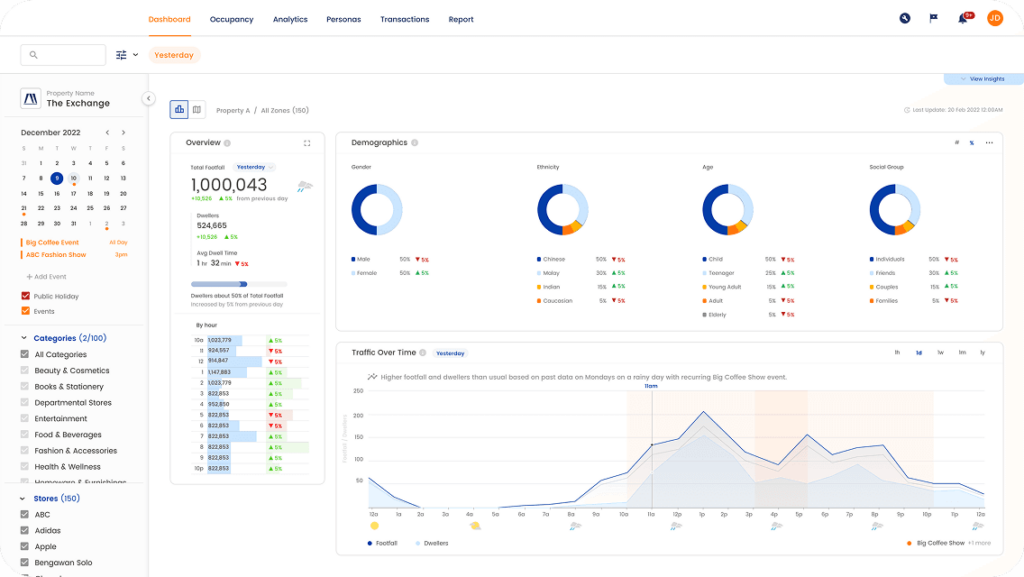Open Demographics more options ellipsis
The image size is (1024, 577).
point(989,143)
